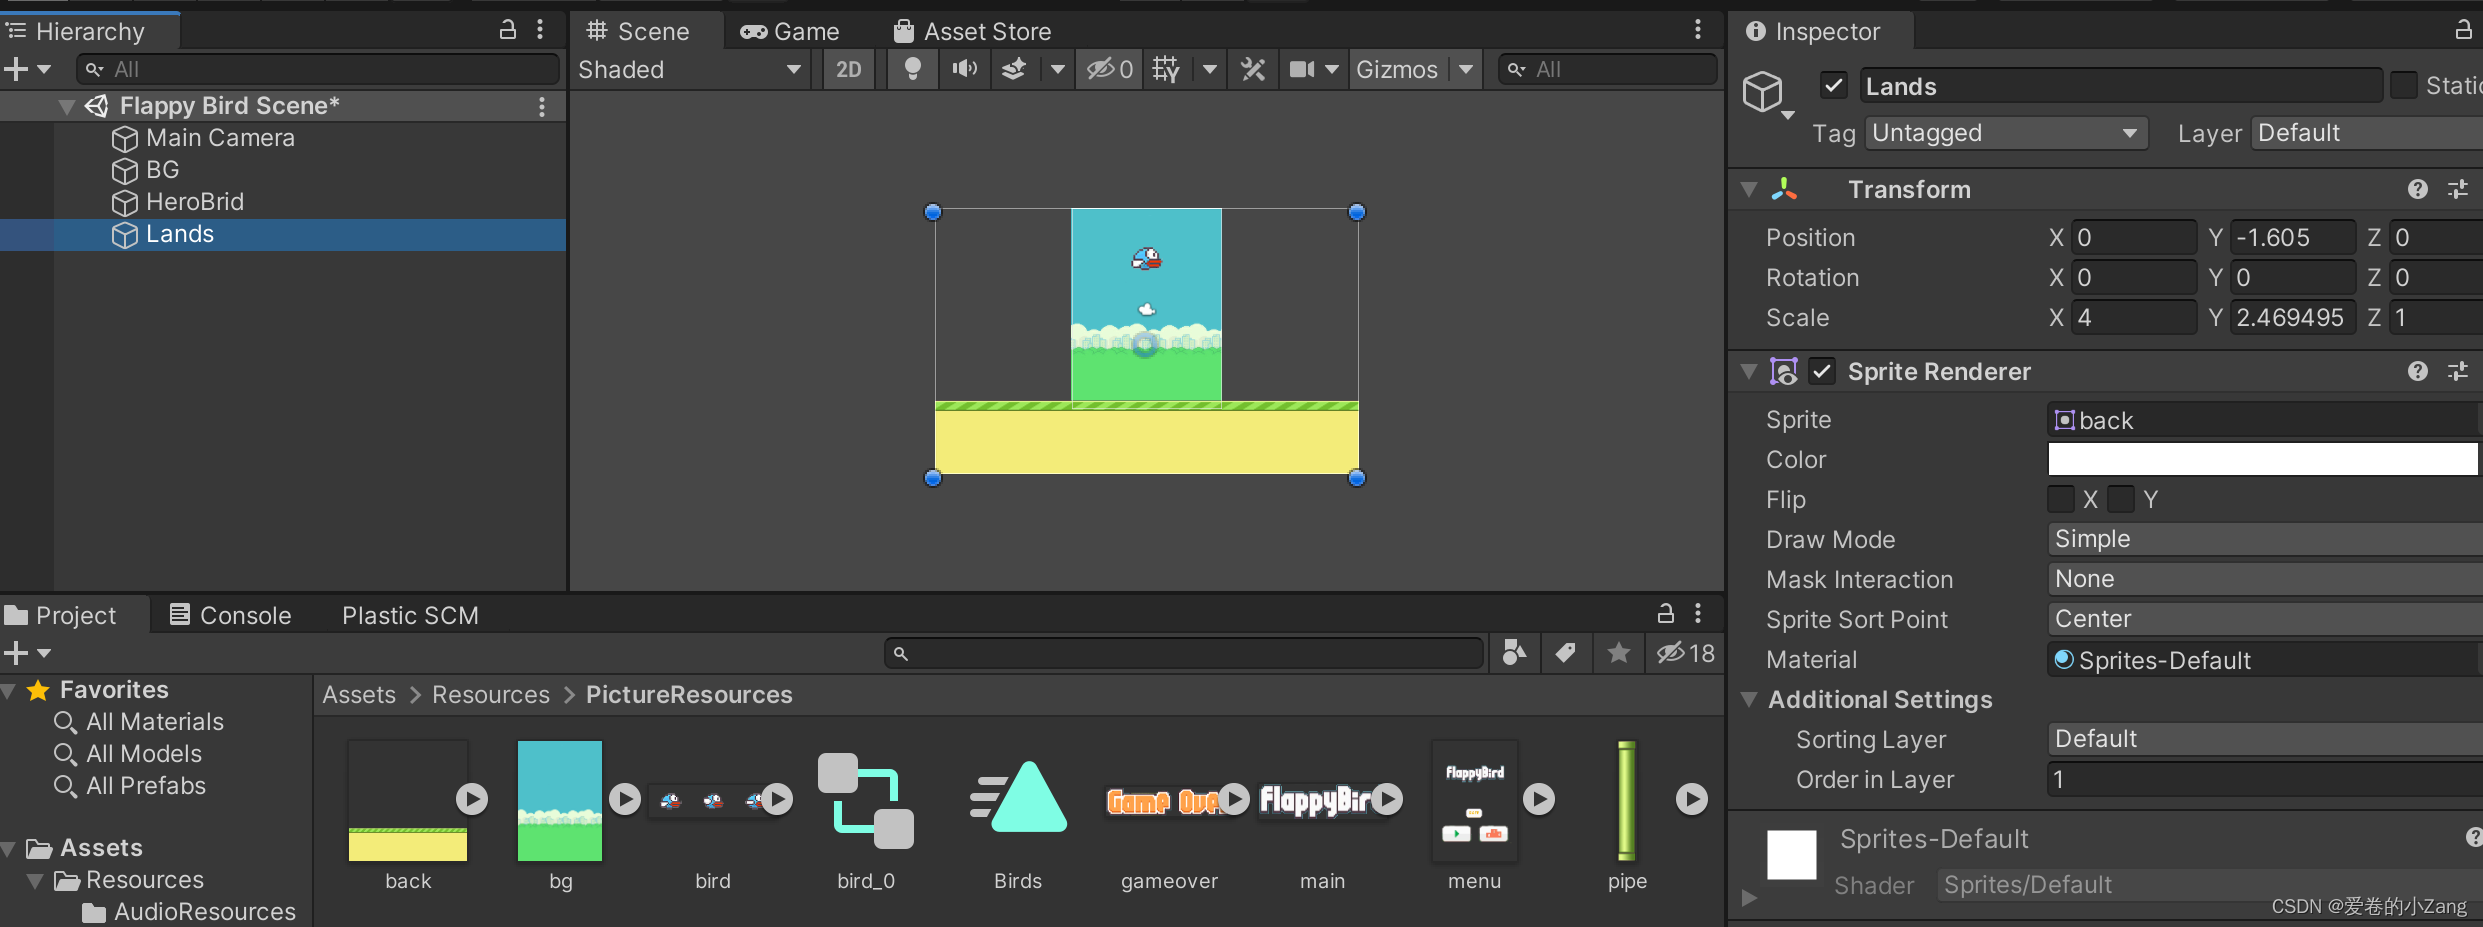Open Sorting Layer Default dropdown
The height and width of the screenshot is (927, 2483).
pyautogui.click(x=2265, y=739)
